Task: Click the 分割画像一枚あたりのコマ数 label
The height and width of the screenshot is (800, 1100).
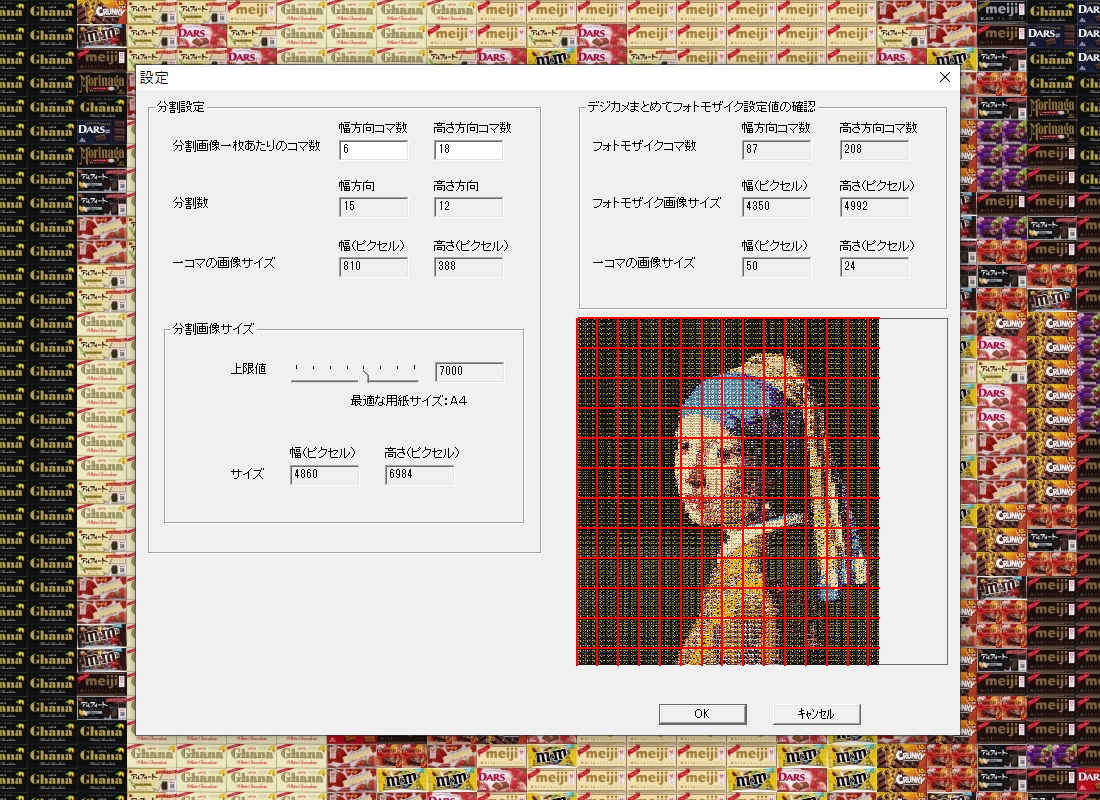Action: click(246, 146)
